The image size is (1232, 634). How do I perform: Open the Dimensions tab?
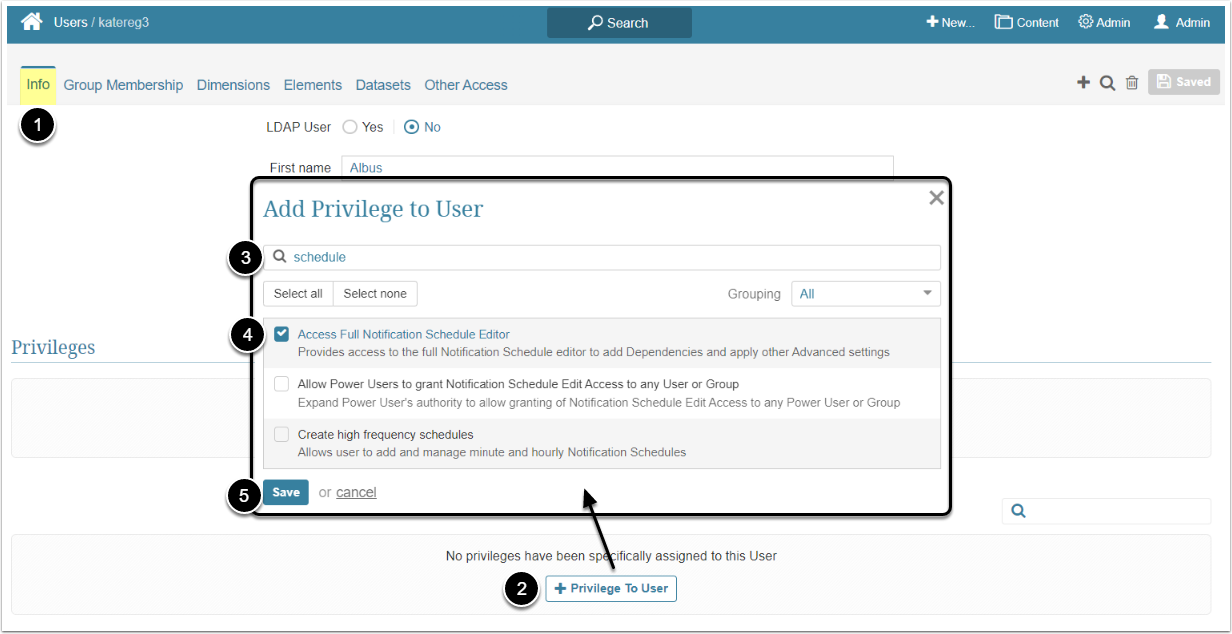233,85
